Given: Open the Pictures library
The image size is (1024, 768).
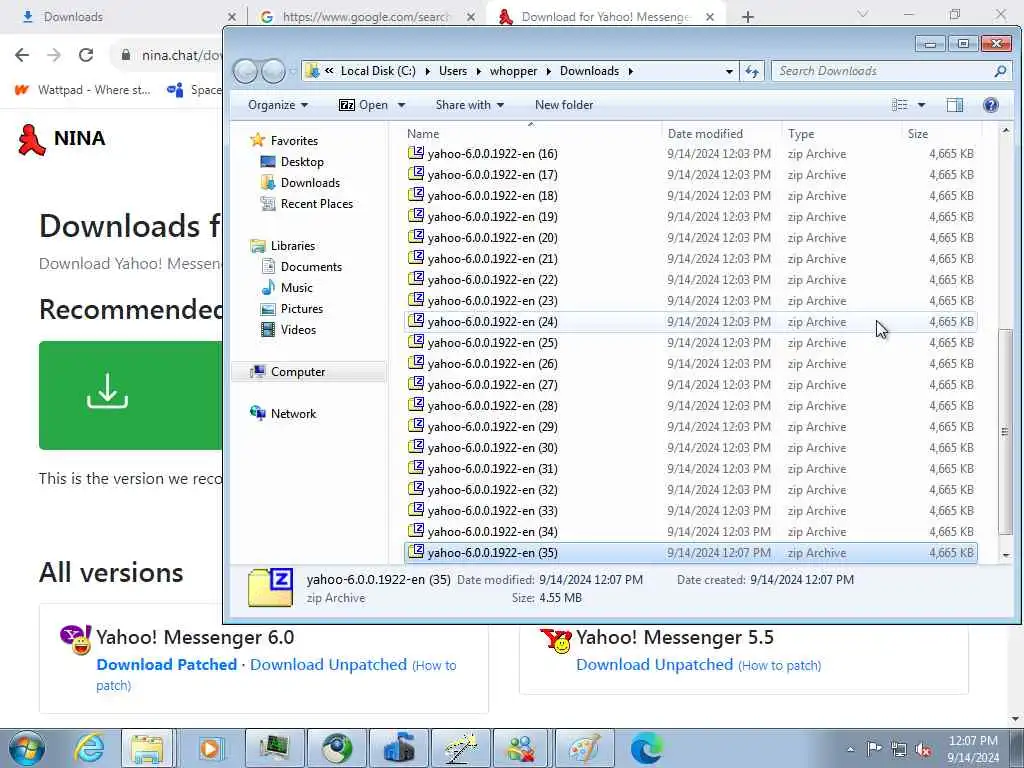Looking at the screenshot, I should (301, 309).
